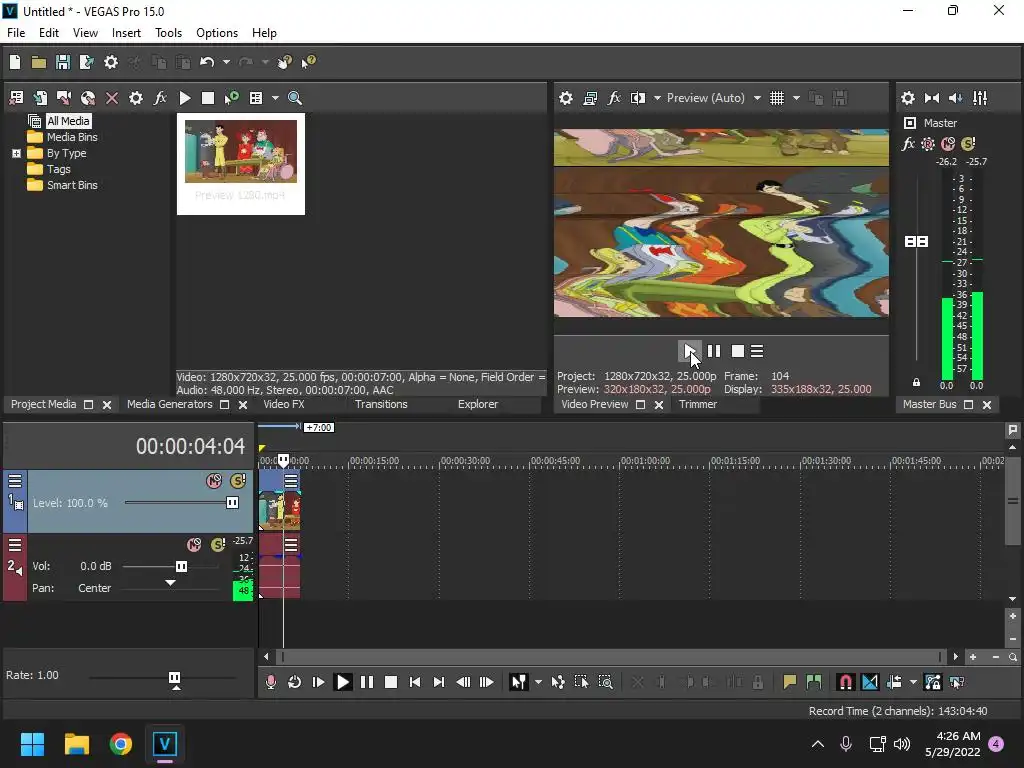Click the Master bus volume fader handle

coord(916,242)
